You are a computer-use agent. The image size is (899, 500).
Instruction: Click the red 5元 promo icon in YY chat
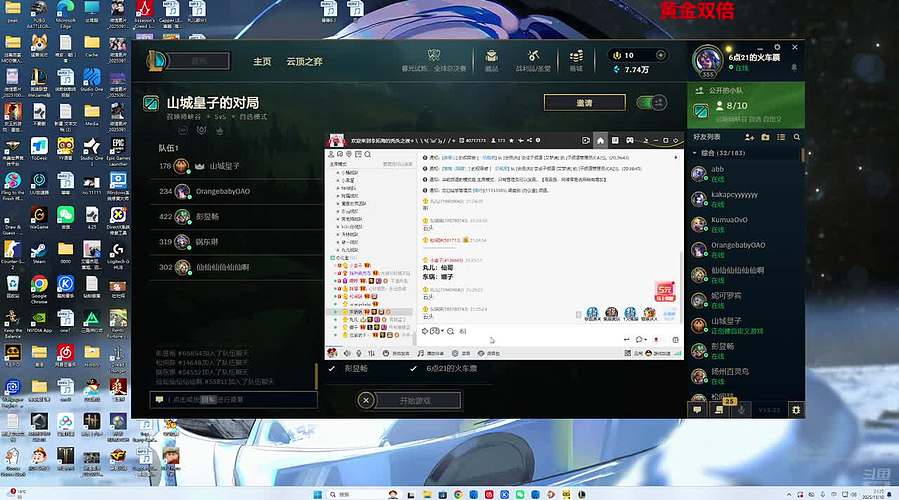point(665,291)
